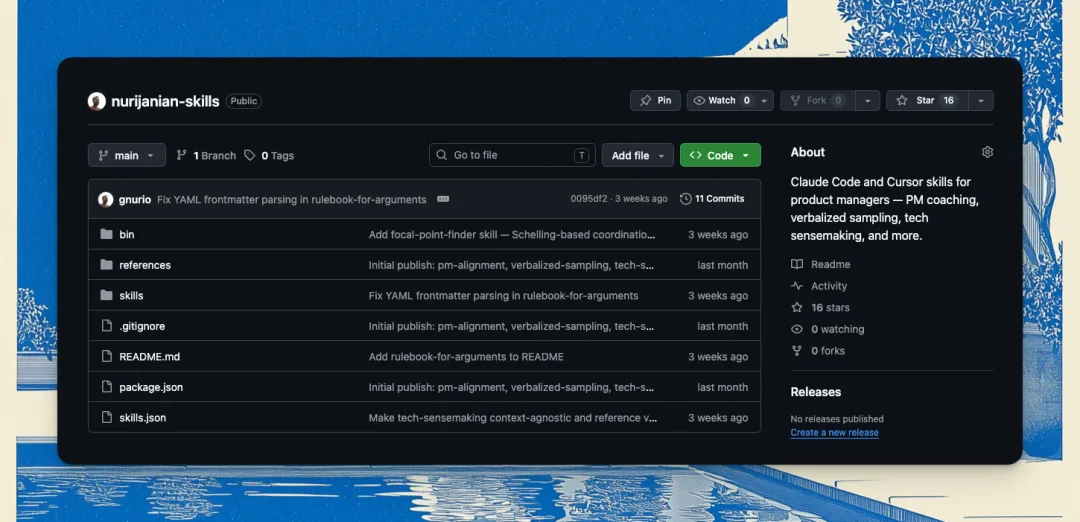The image size is (1080, 522).
Task: Open the 1 Branch link
Action: click(x=206, y=156)
